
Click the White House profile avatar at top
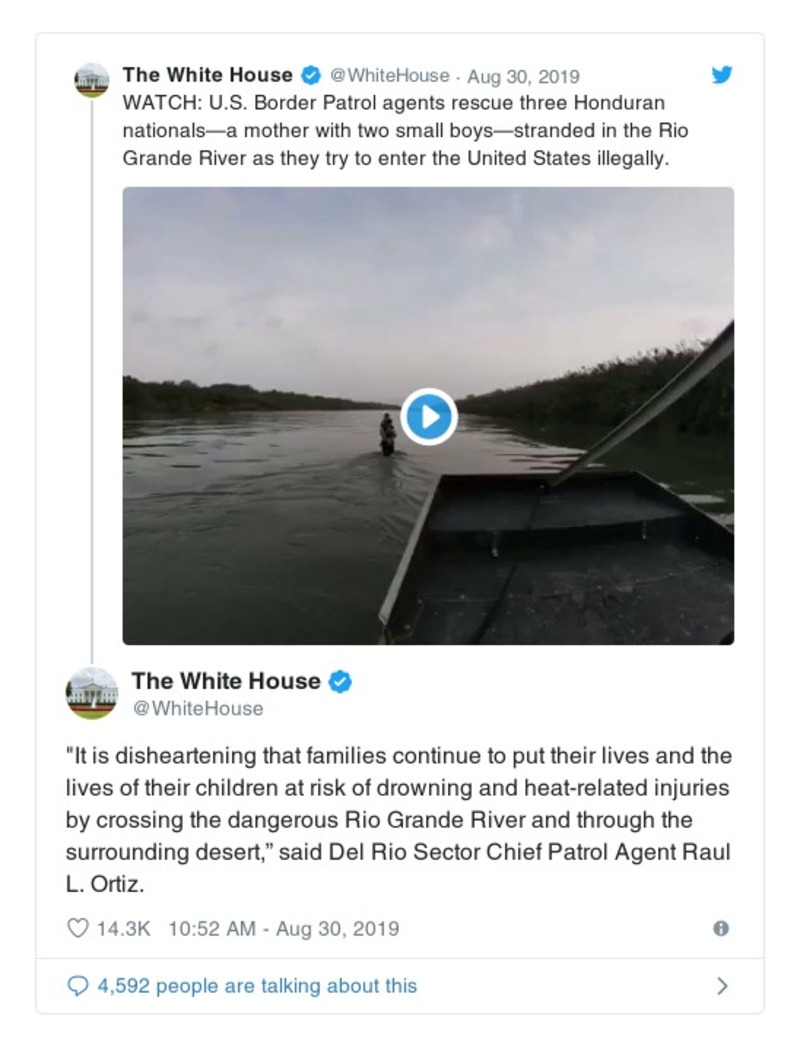tap(92, 80)
